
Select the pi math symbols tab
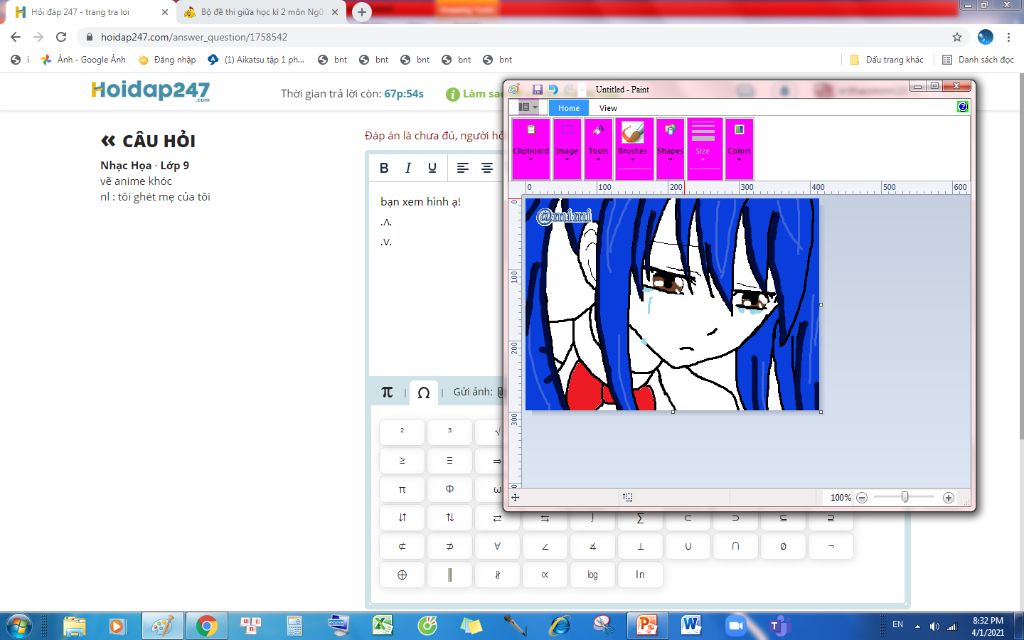tap(387, 392)
